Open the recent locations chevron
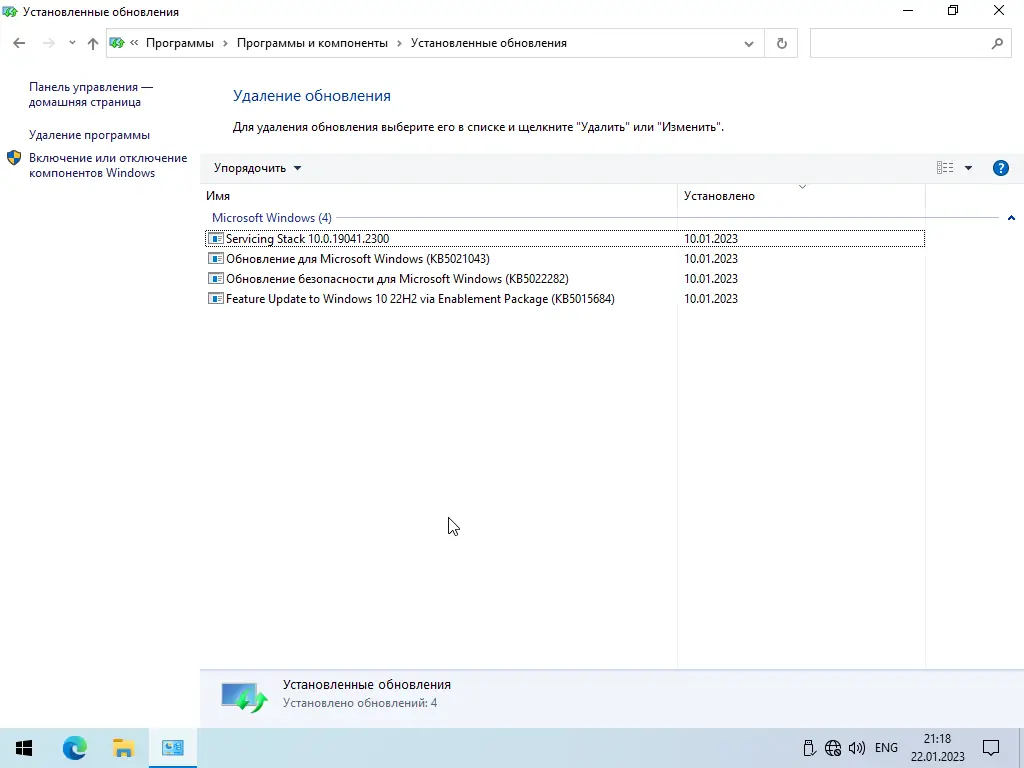Viewport: 1024px width, 768px height. pos(72,43)
